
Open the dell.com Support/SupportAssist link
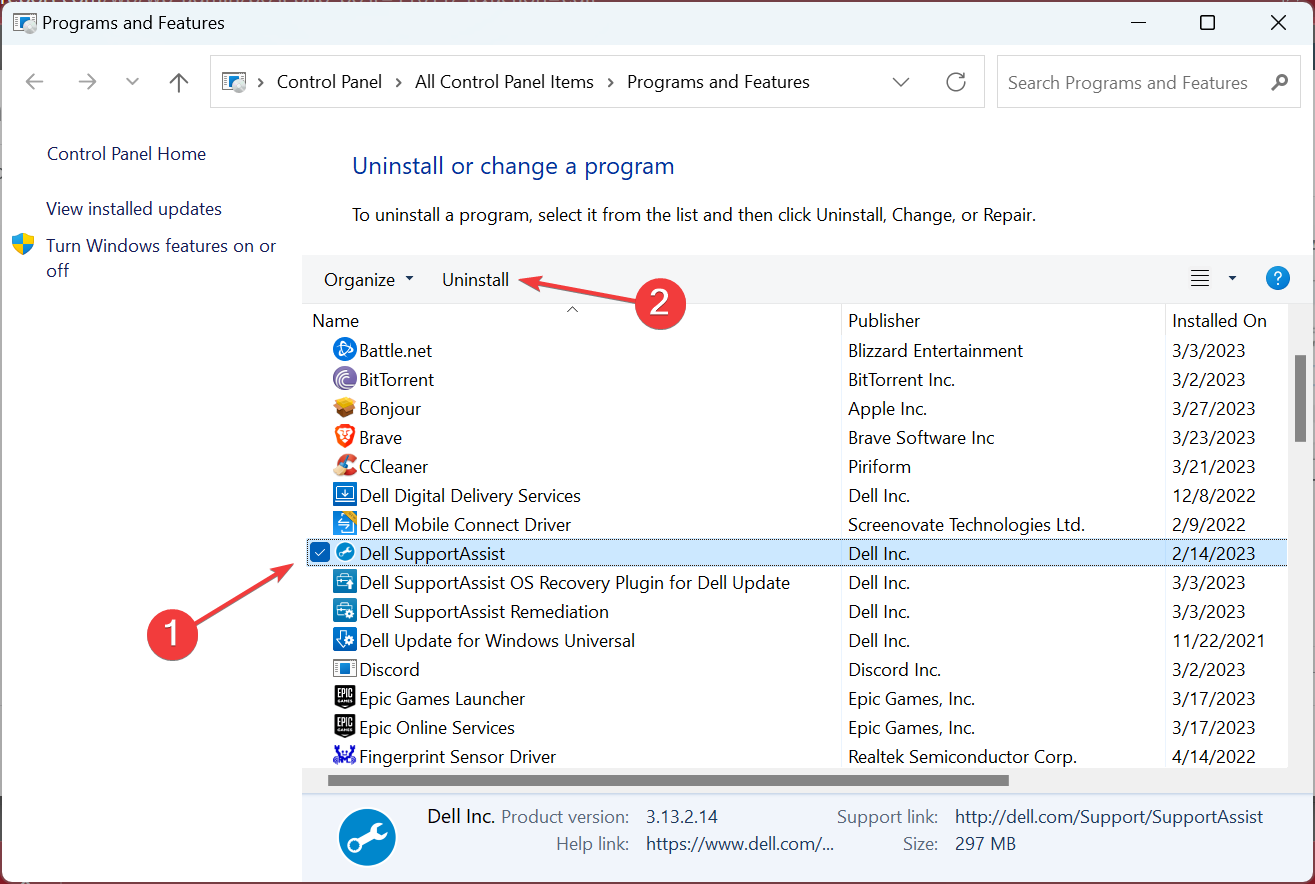tap(1109, 817)
